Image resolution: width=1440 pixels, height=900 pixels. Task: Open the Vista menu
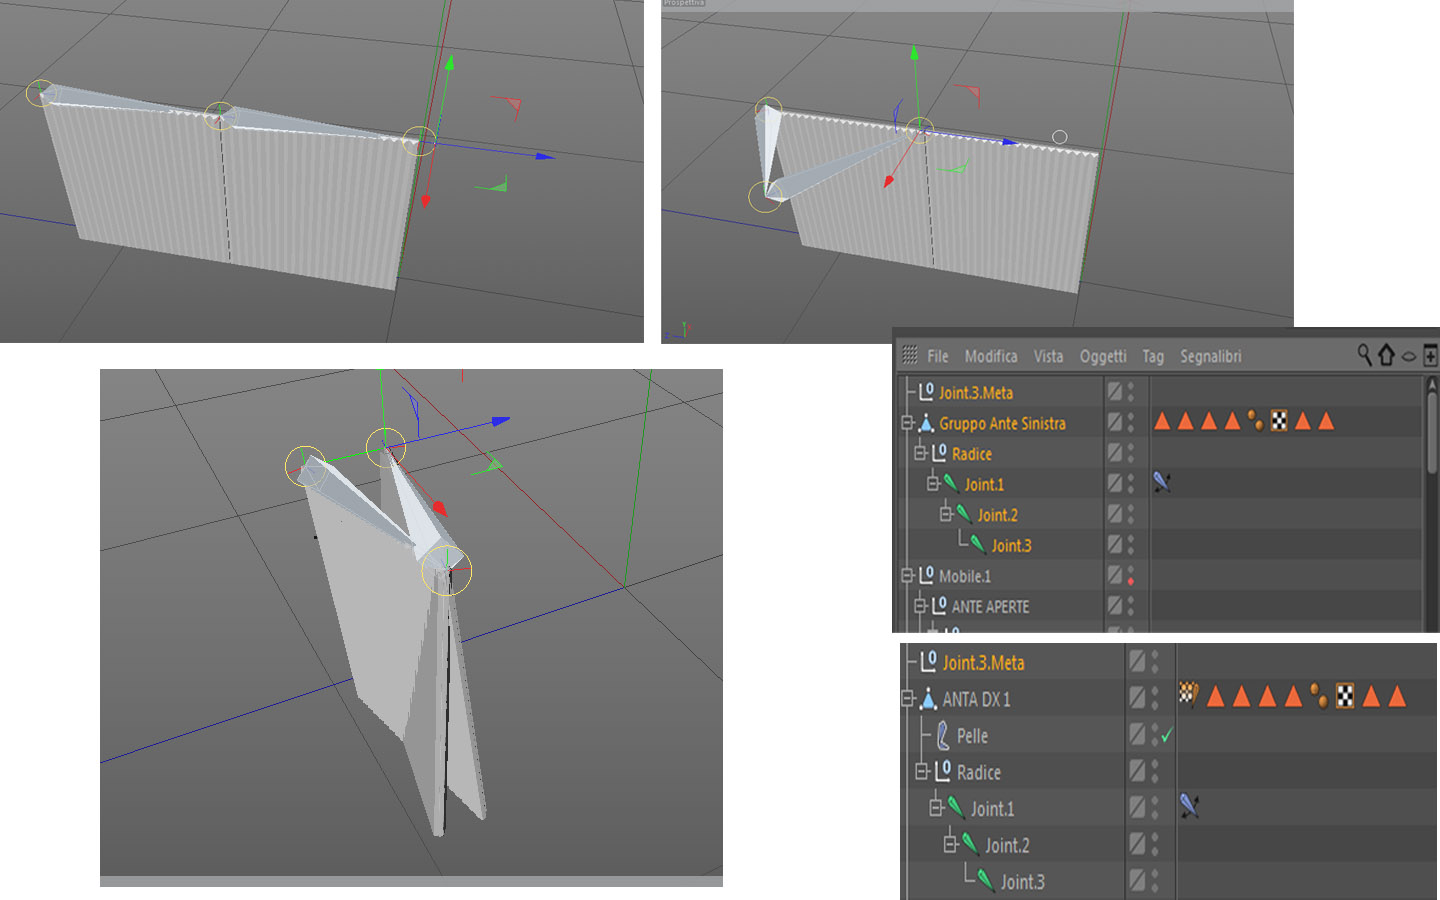point(1048,356)
